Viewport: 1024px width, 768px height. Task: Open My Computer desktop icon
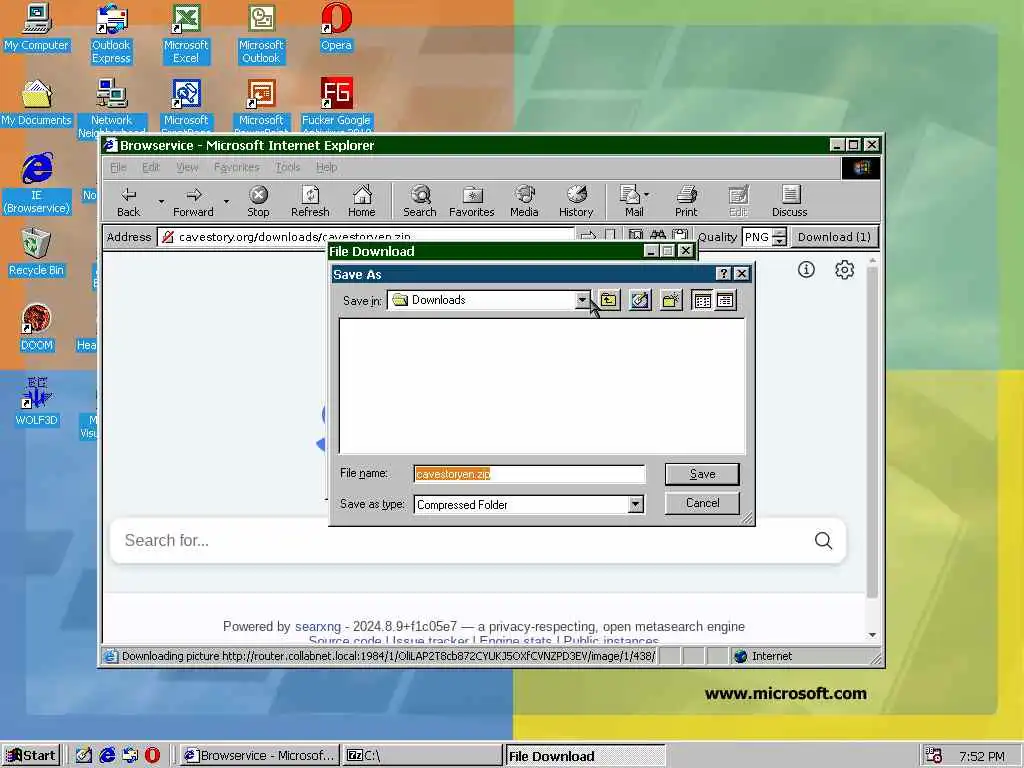point(36,28)
